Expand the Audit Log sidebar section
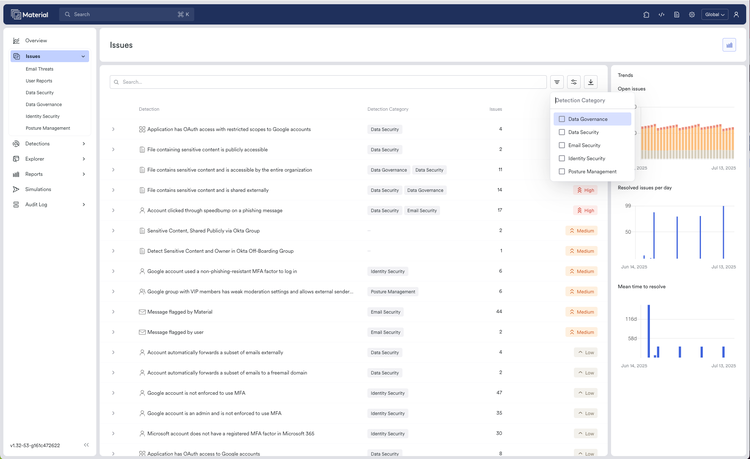The image size is (750, 459). pos(84,205)
